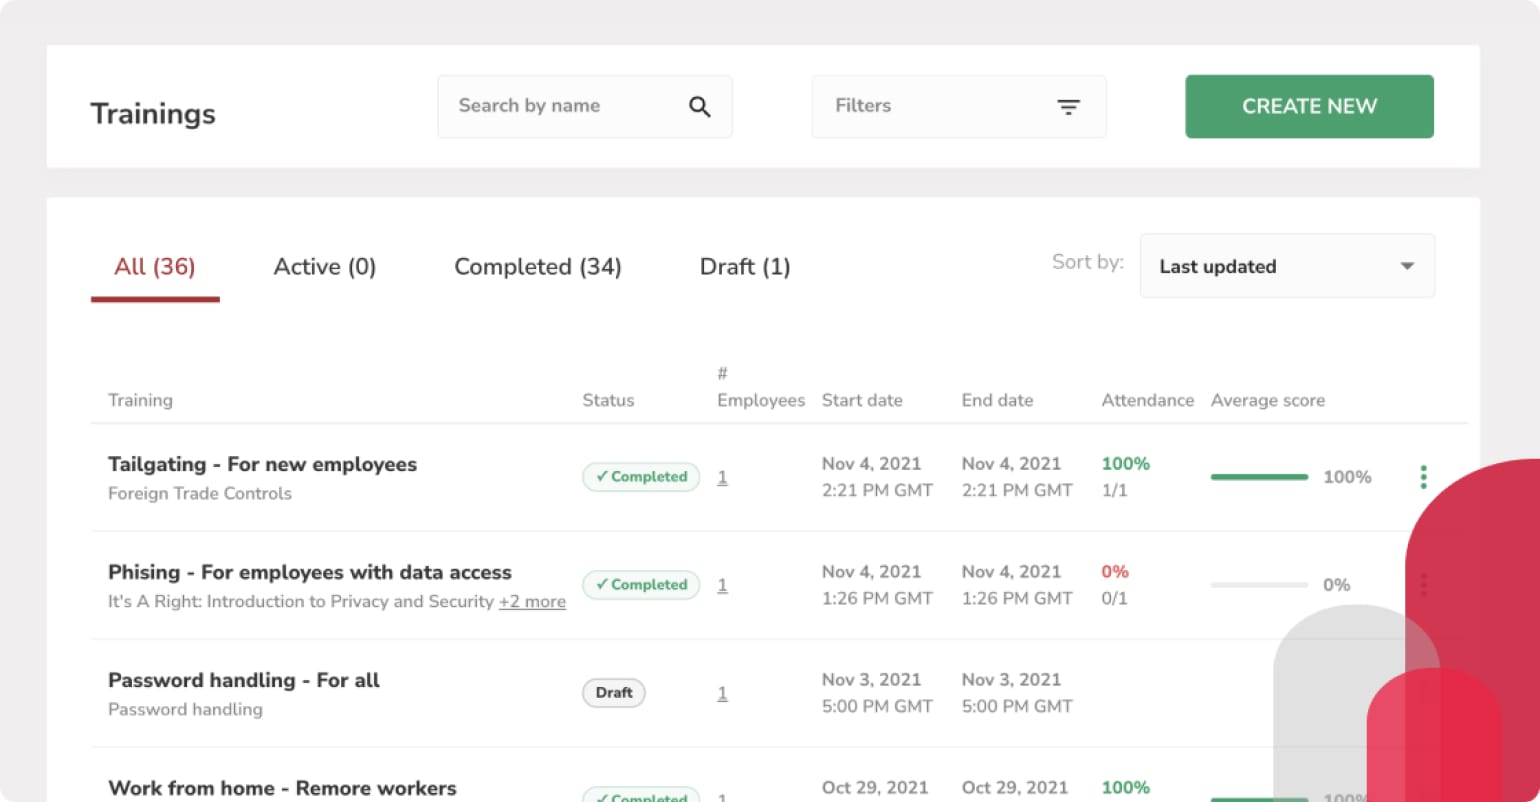1540x802 pixels.
Task: Click the 0/1 attendance count
Action: (1114, 598)
